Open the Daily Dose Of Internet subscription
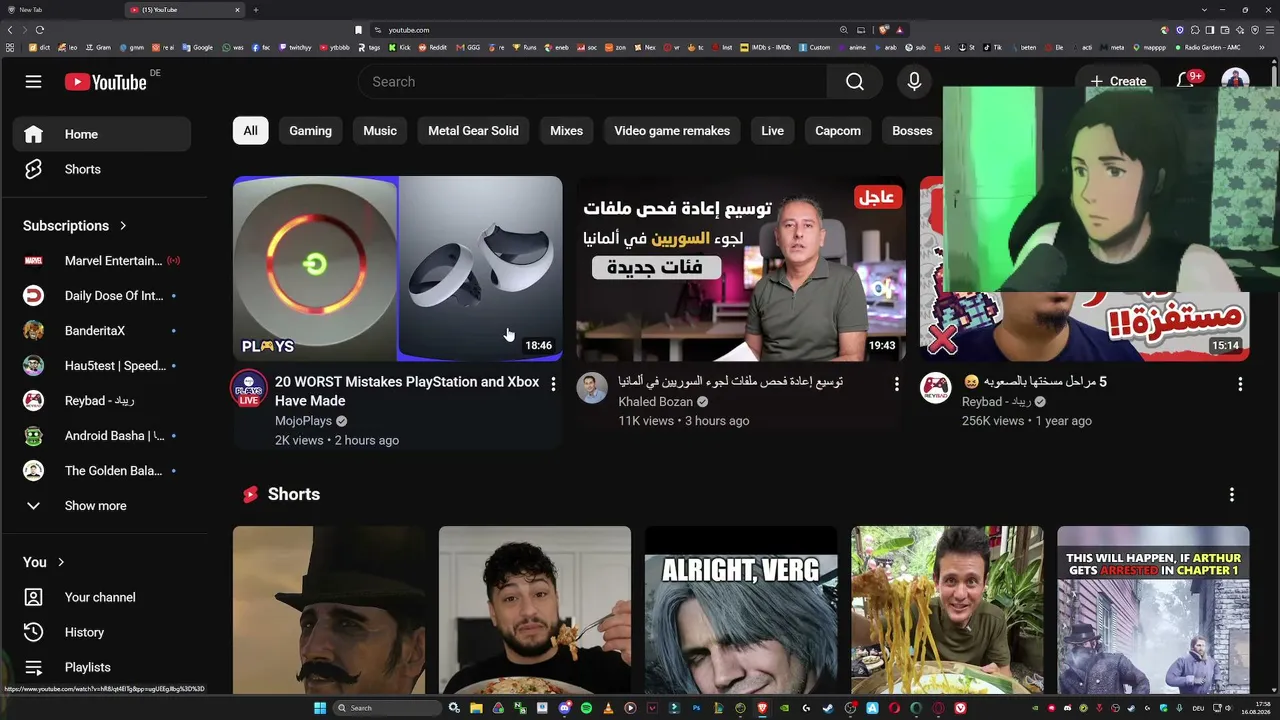Viewport: 1280px width, 720px height. (x=102, y=296)
